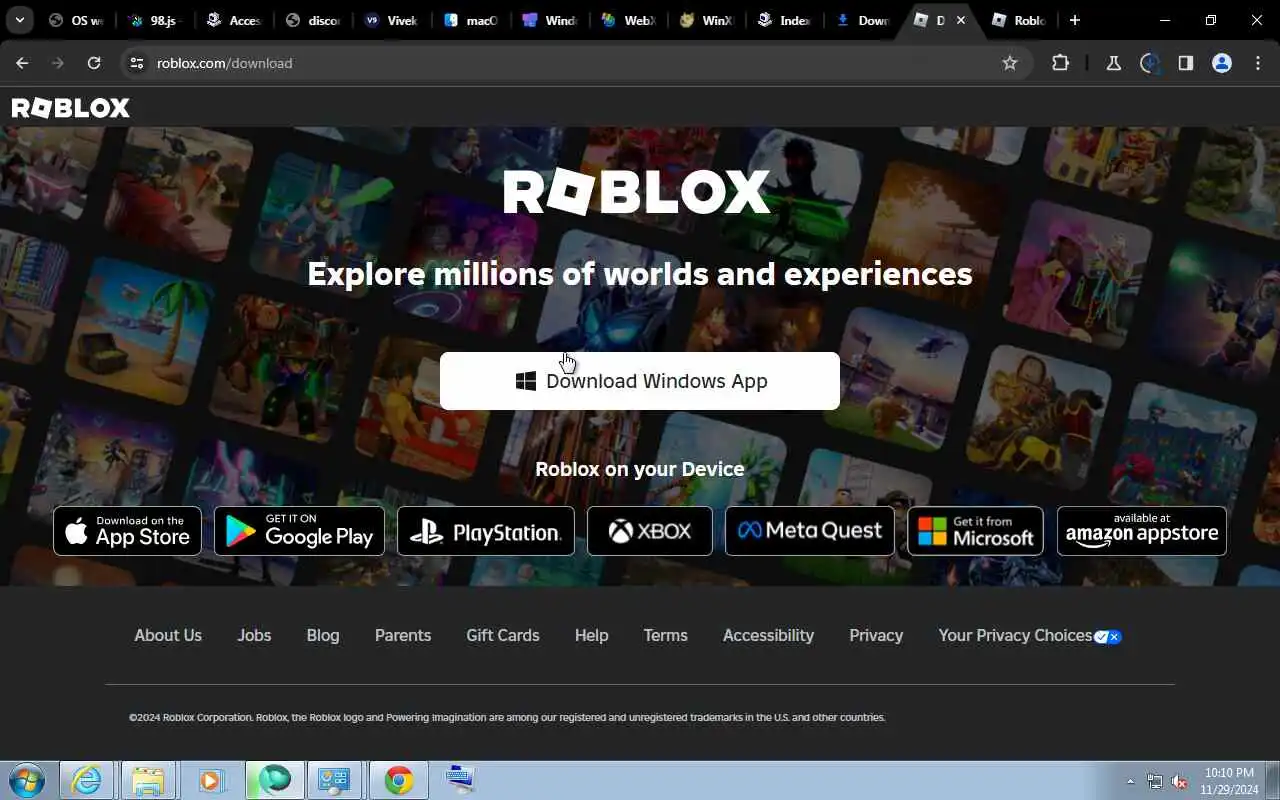Switch to the Acces tab
This screenshot has width=1280, height=800.
[232, 20]
